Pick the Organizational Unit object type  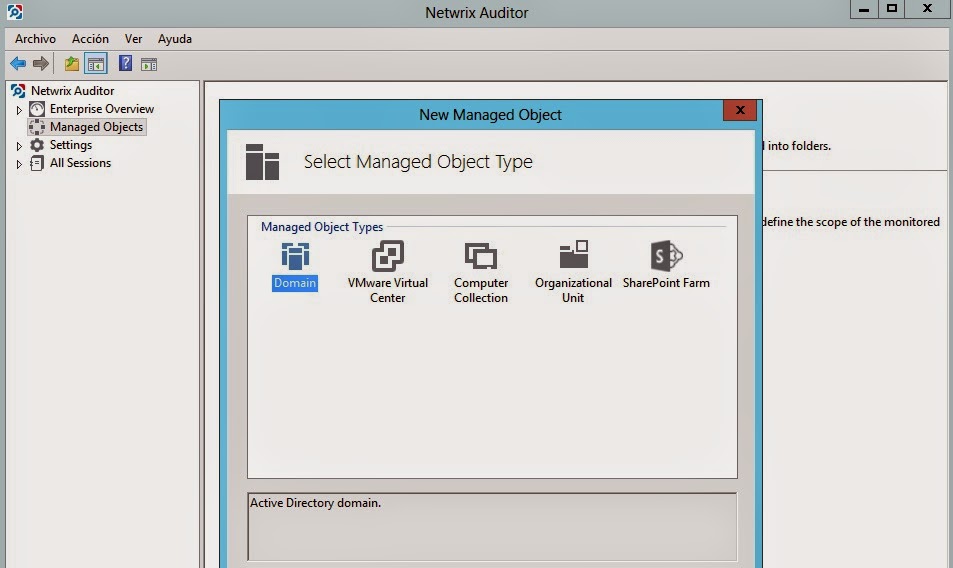coord(573,268)
